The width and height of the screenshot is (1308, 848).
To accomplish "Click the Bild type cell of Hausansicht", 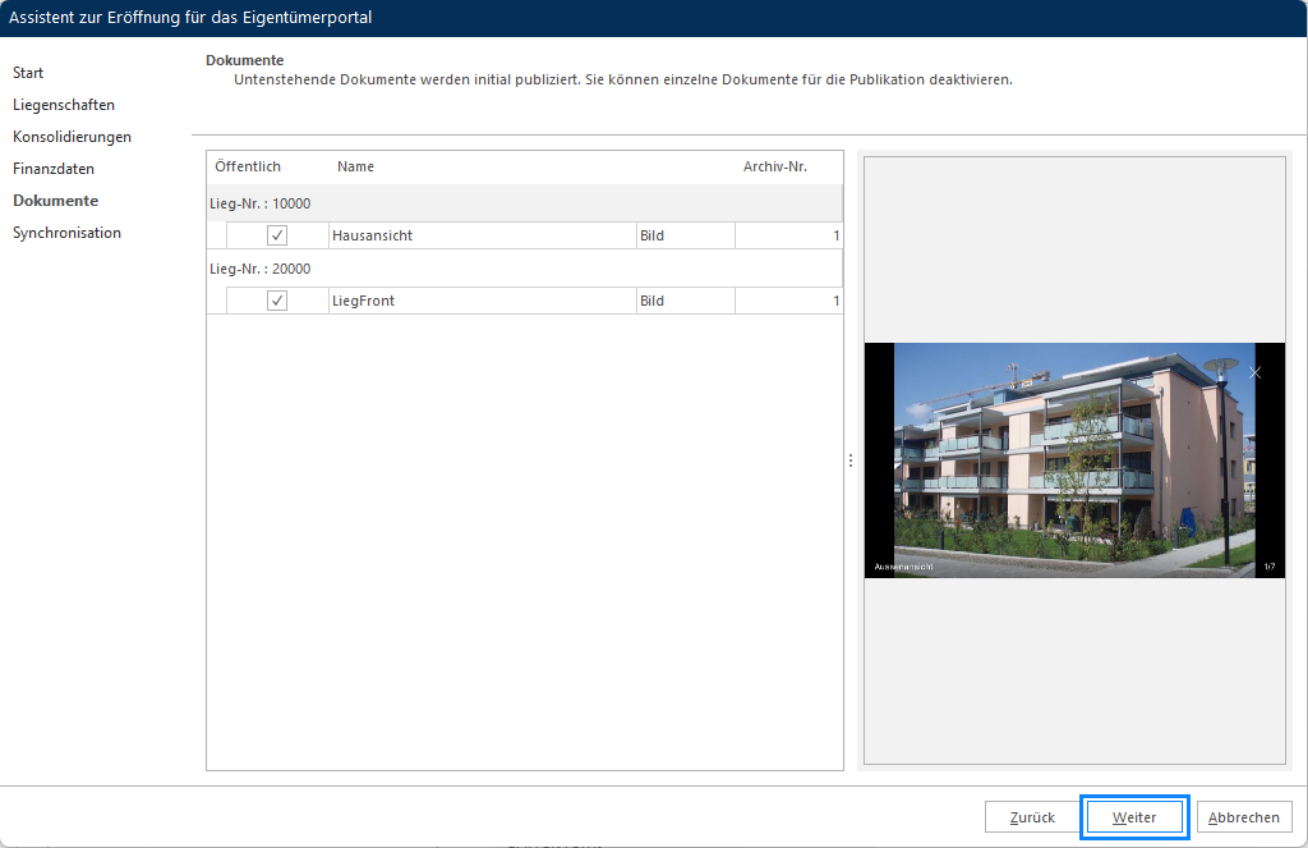I will click(x=686, y=236).
